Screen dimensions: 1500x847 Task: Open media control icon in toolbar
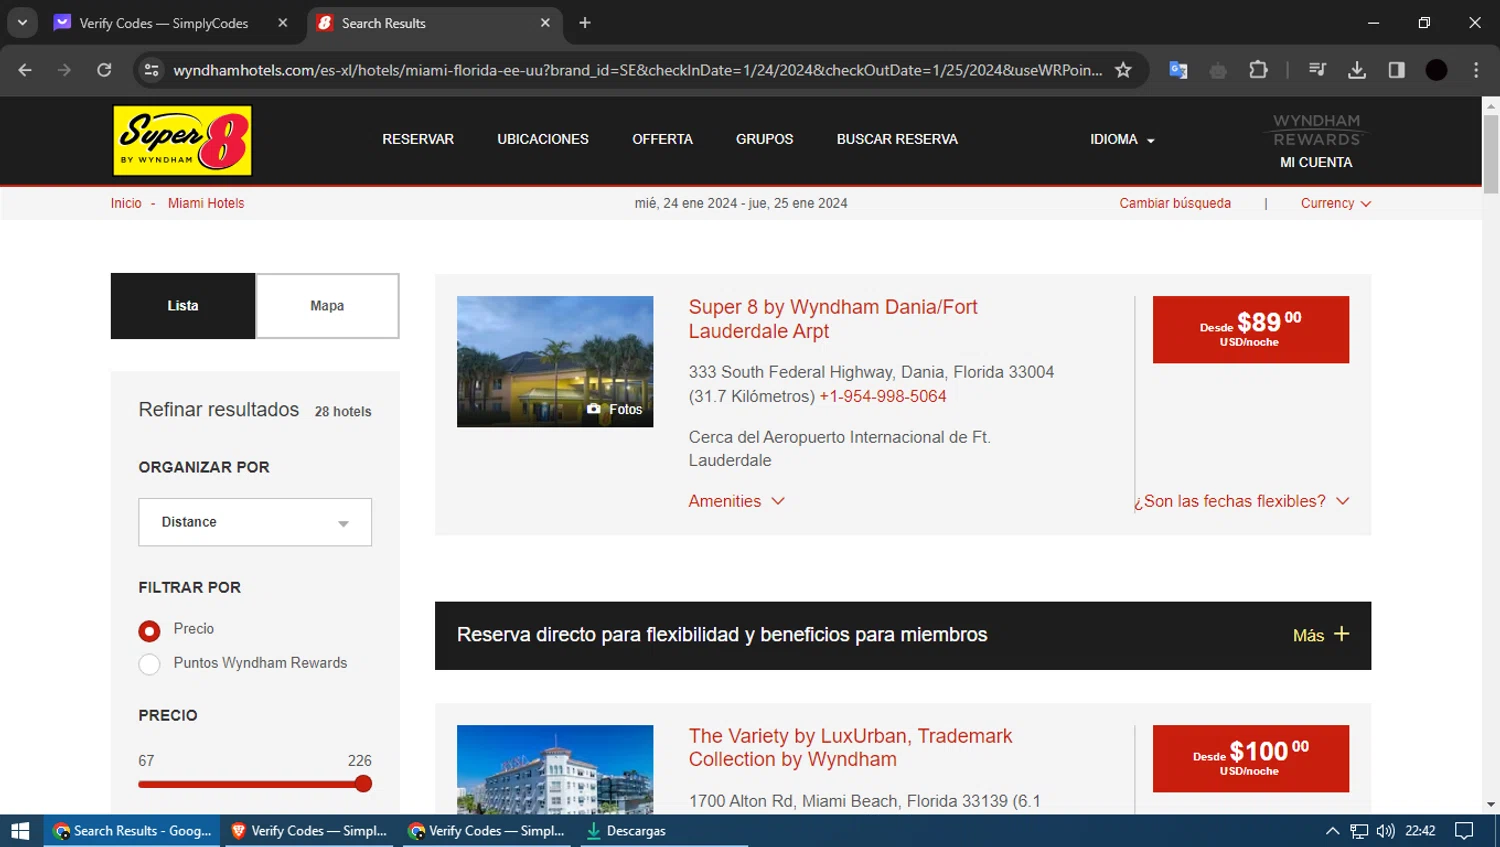click(1317, 70)
